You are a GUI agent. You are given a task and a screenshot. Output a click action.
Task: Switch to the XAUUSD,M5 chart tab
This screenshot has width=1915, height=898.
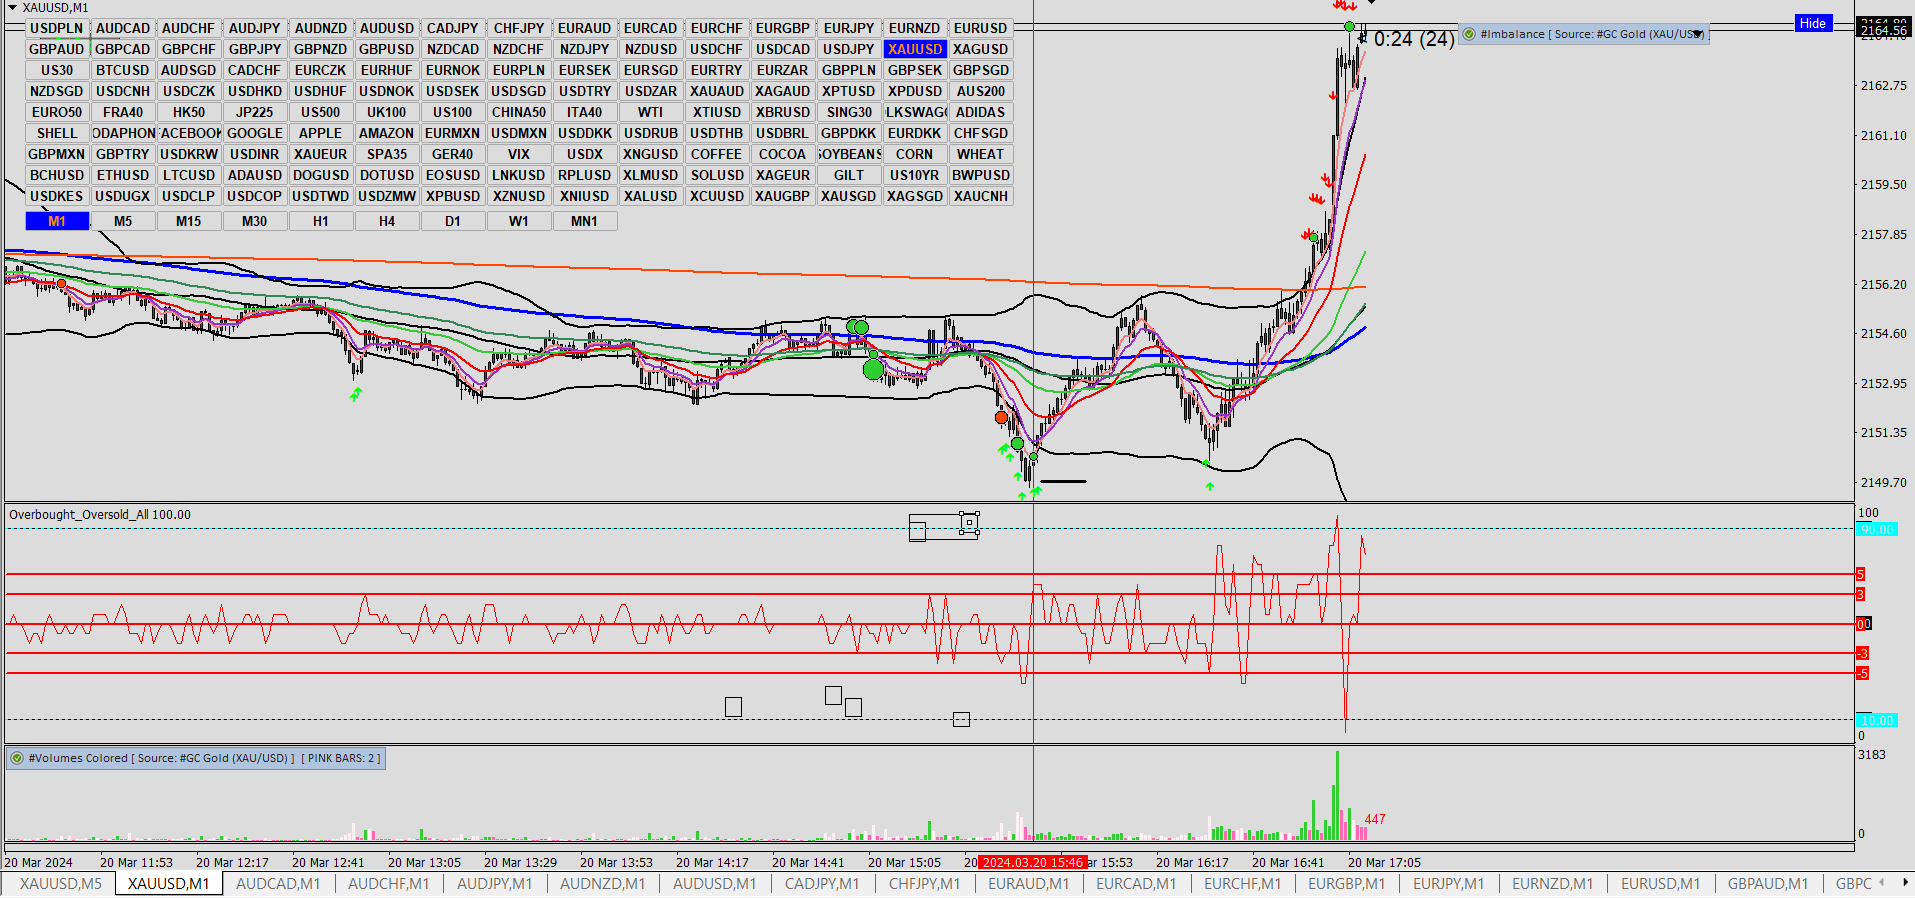coord(60,883)
